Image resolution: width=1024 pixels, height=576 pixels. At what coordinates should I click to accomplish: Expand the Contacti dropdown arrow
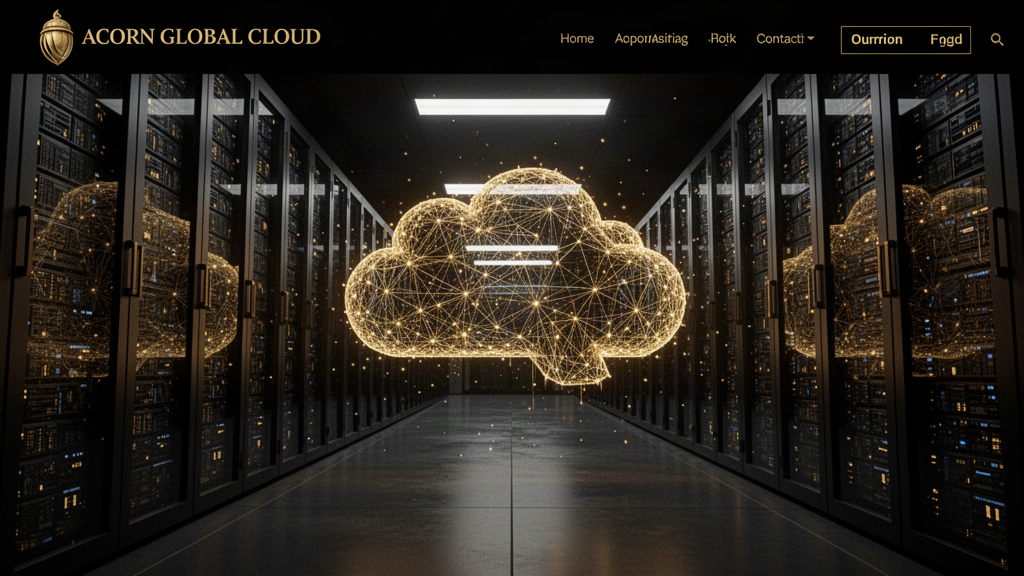810,39
